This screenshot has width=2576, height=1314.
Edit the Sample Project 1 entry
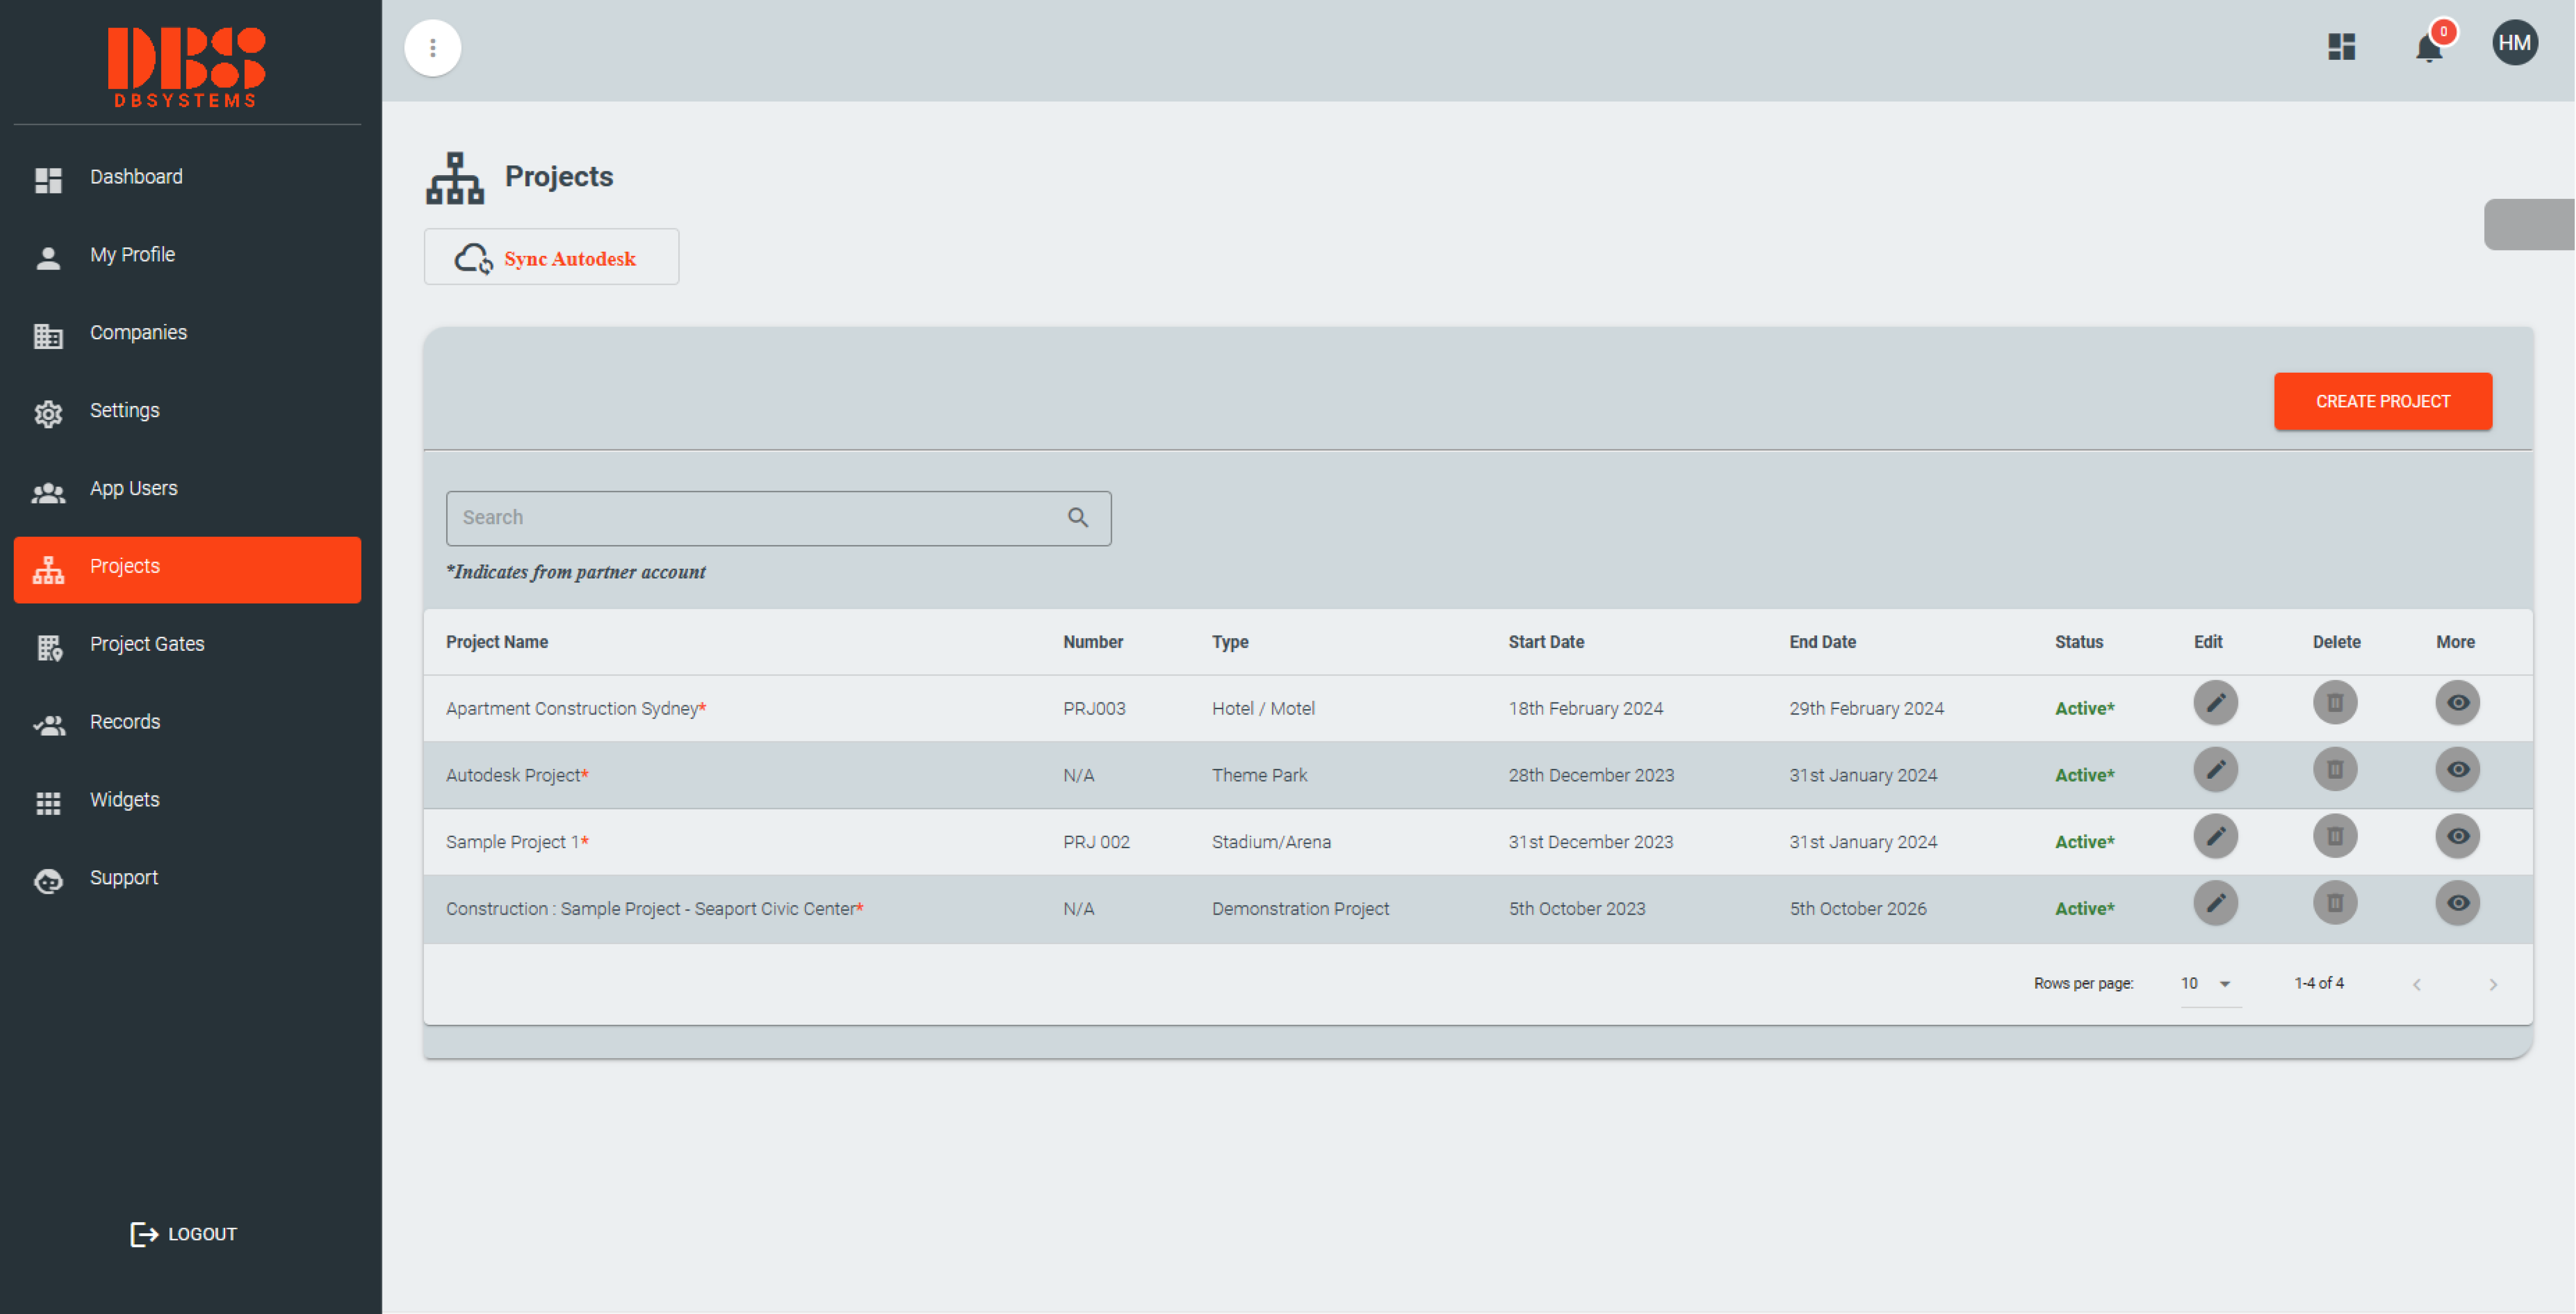[x=2216, y=836]
